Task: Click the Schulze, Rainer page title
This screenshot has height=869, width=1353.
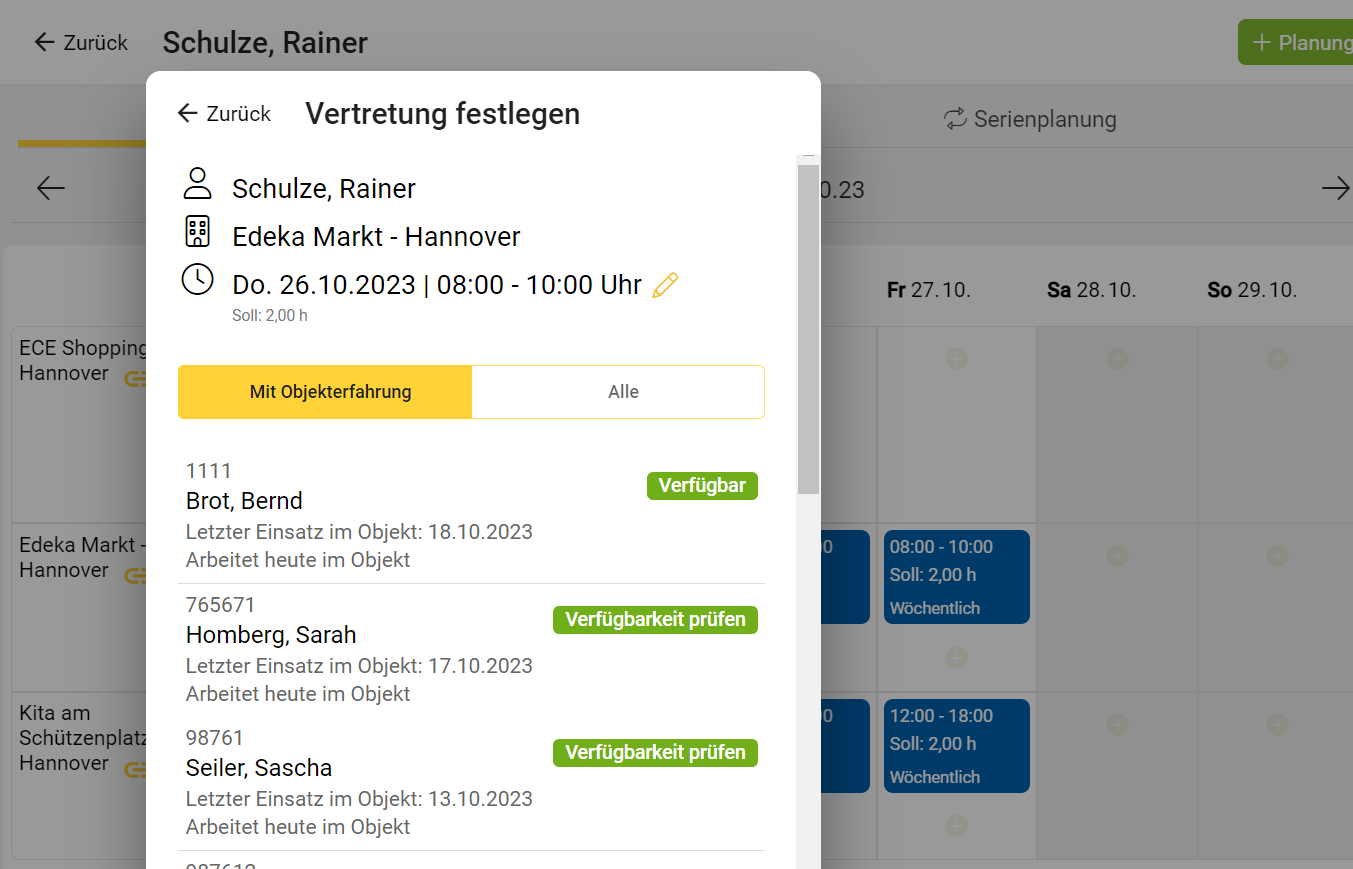Action: (x=265, y=43)
